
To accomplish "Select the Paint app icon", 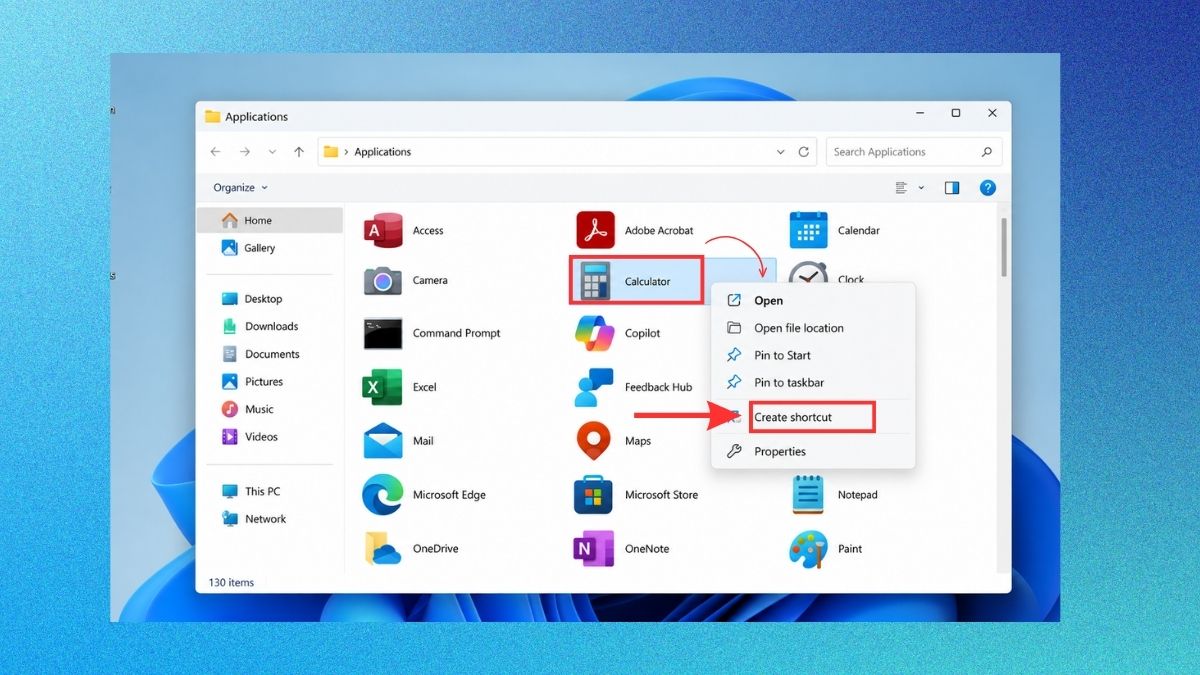I will tap(808, 549).
